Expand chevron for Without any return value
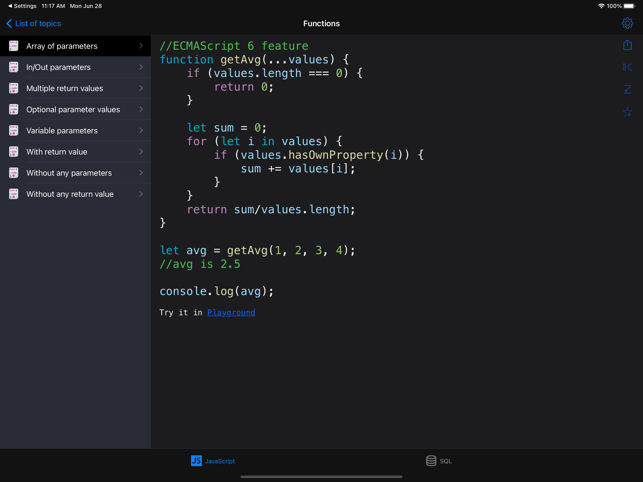Image resolution: width=643 pixels, height=482 pixels. point(141,194)
